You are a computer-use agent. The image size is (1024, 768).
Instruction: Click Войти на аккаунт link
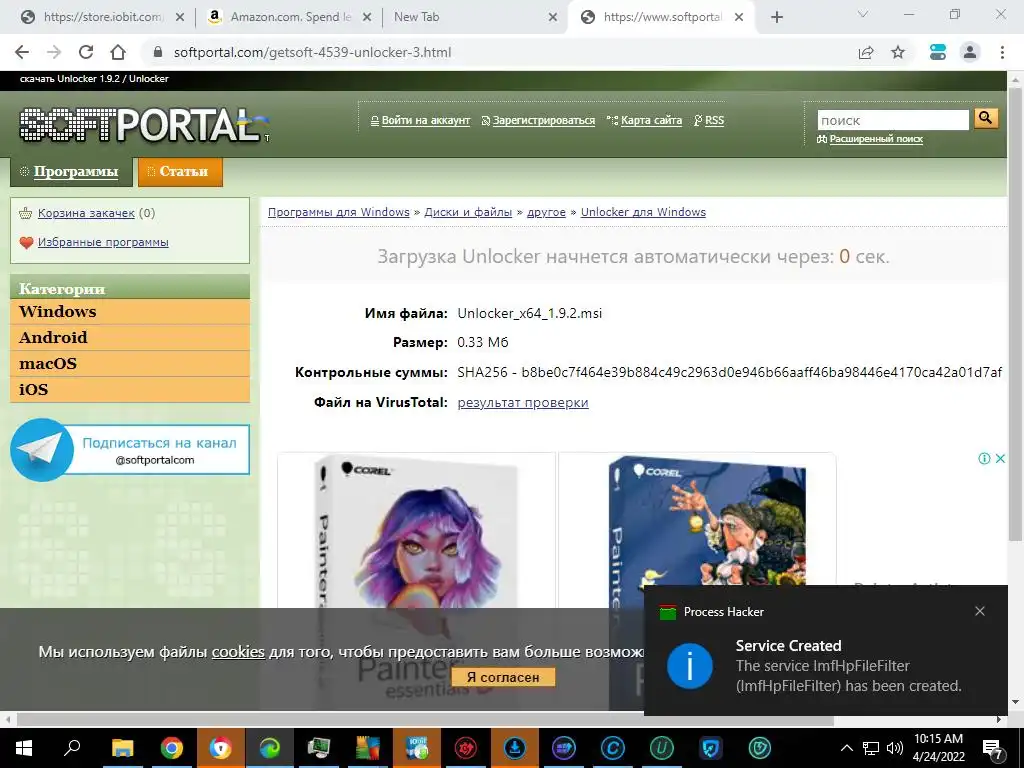(x=426, y=120)
